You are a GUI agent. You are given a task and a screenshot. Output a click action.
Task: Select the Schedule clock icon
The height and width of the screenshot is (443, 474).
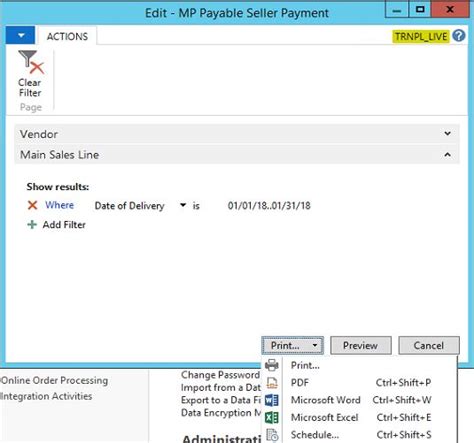pos(272,435)
